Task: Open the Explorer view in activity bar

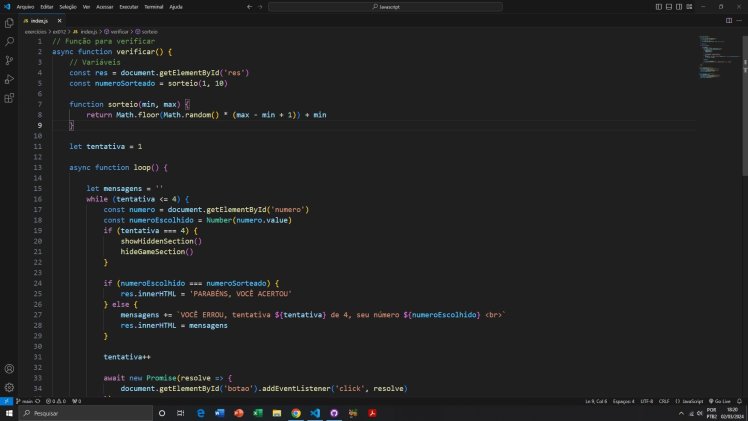Action: tap(9, 23)
